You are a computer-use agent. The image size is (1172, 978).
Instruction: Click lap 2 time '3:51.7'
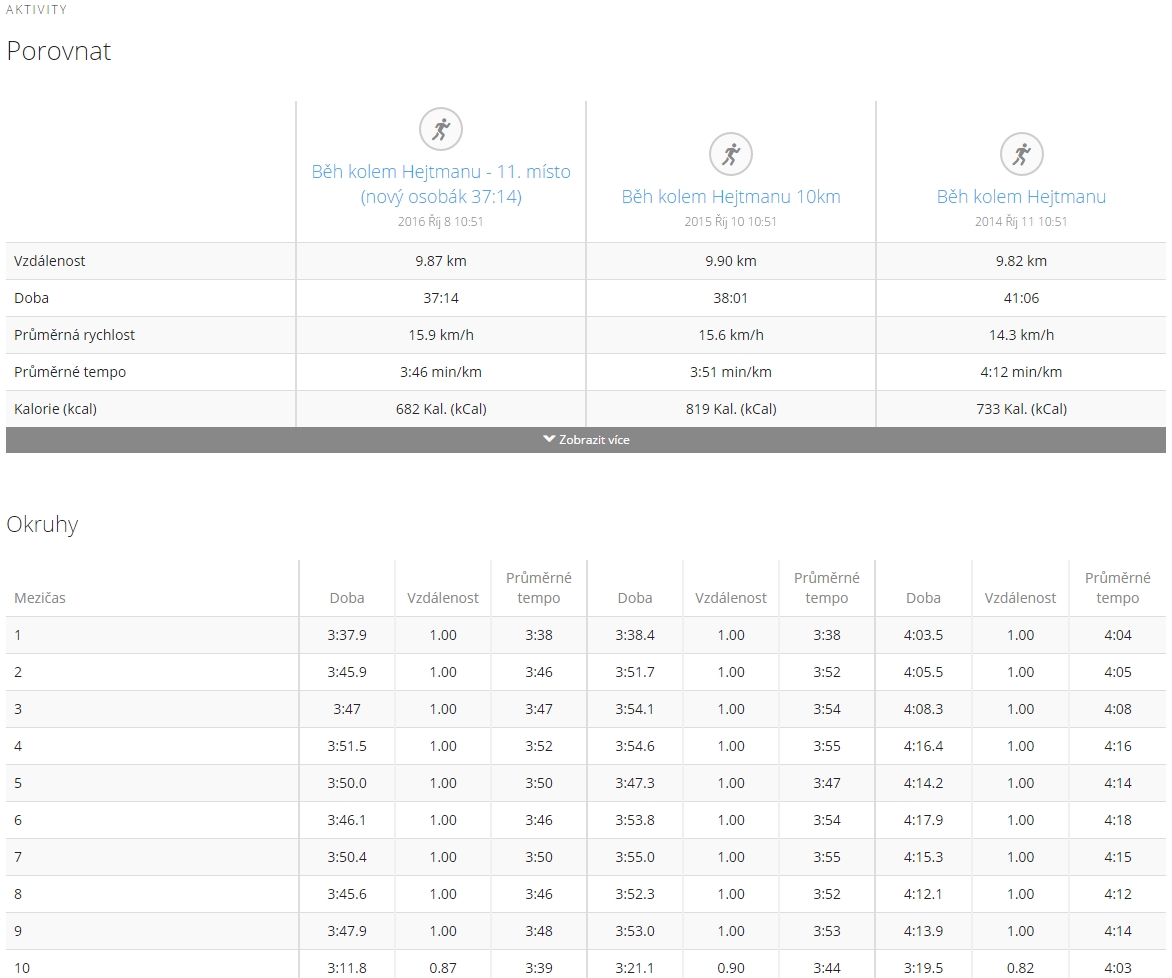tap(635, 672)
